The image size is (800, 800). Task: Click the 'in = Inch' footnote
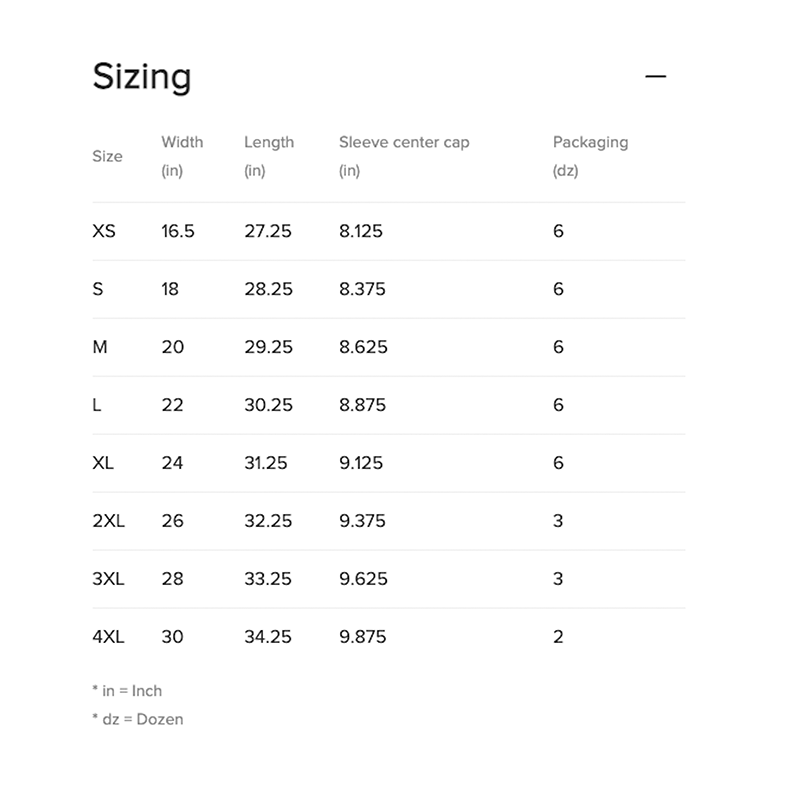tap(127, 691)
